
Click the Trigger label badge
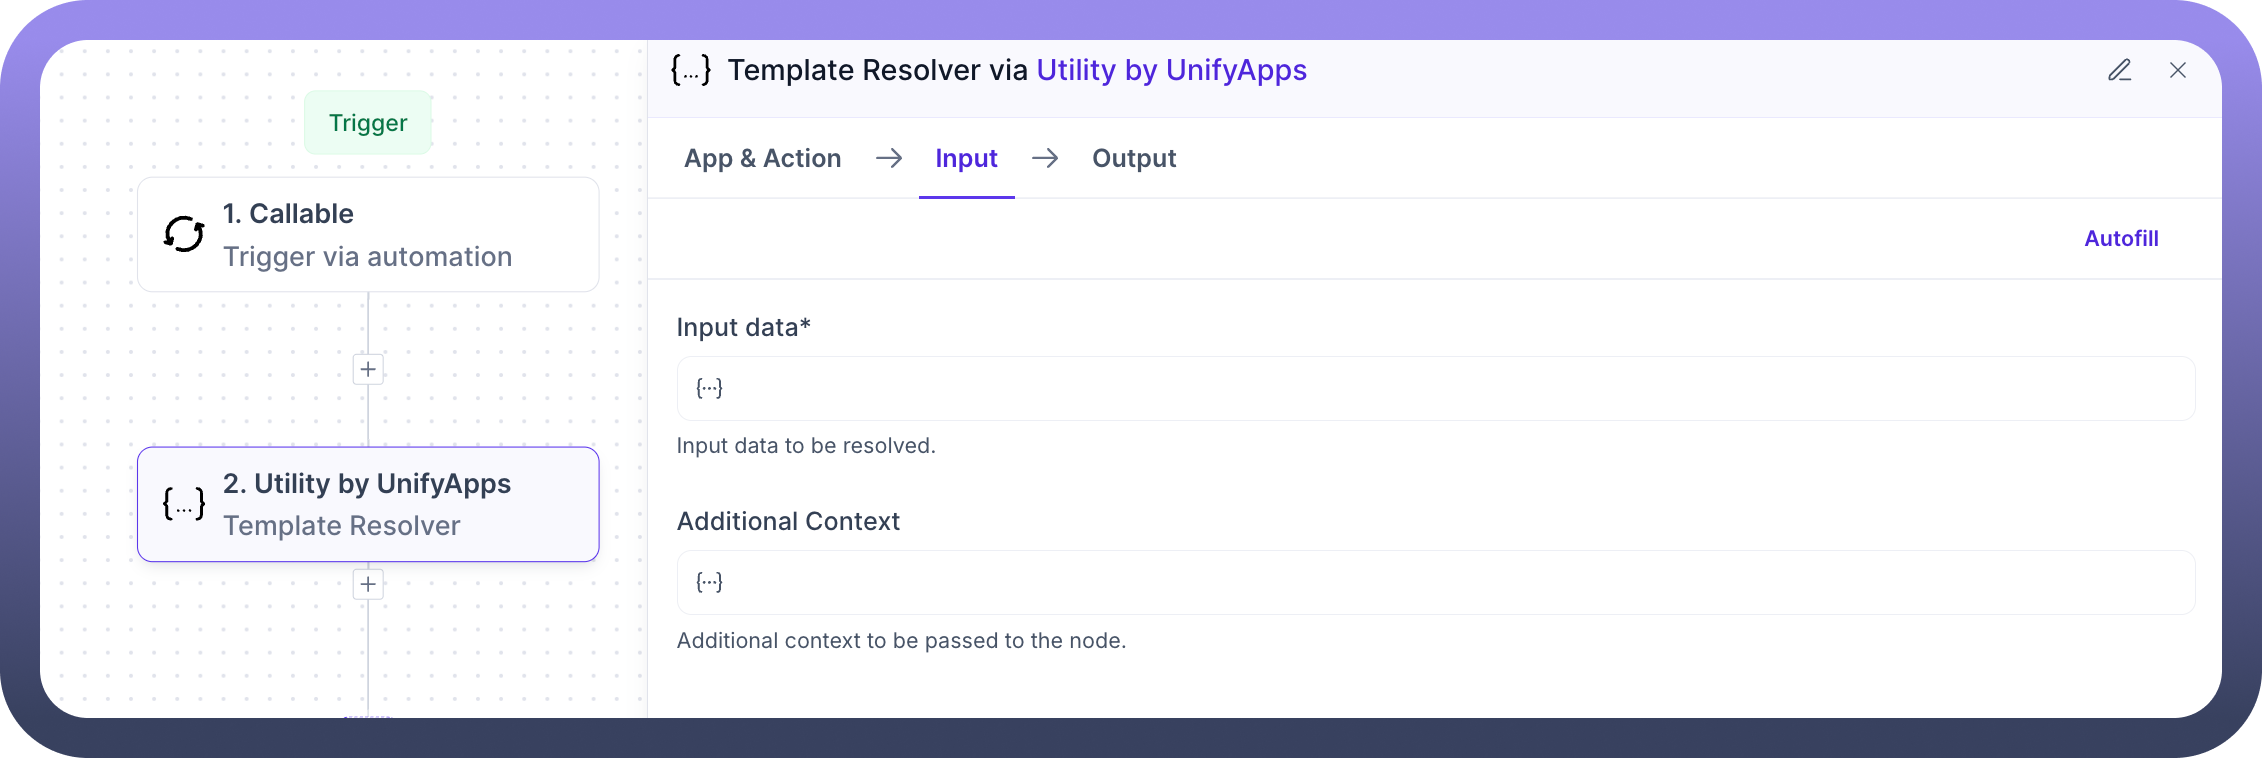click(x=368, y=123)
